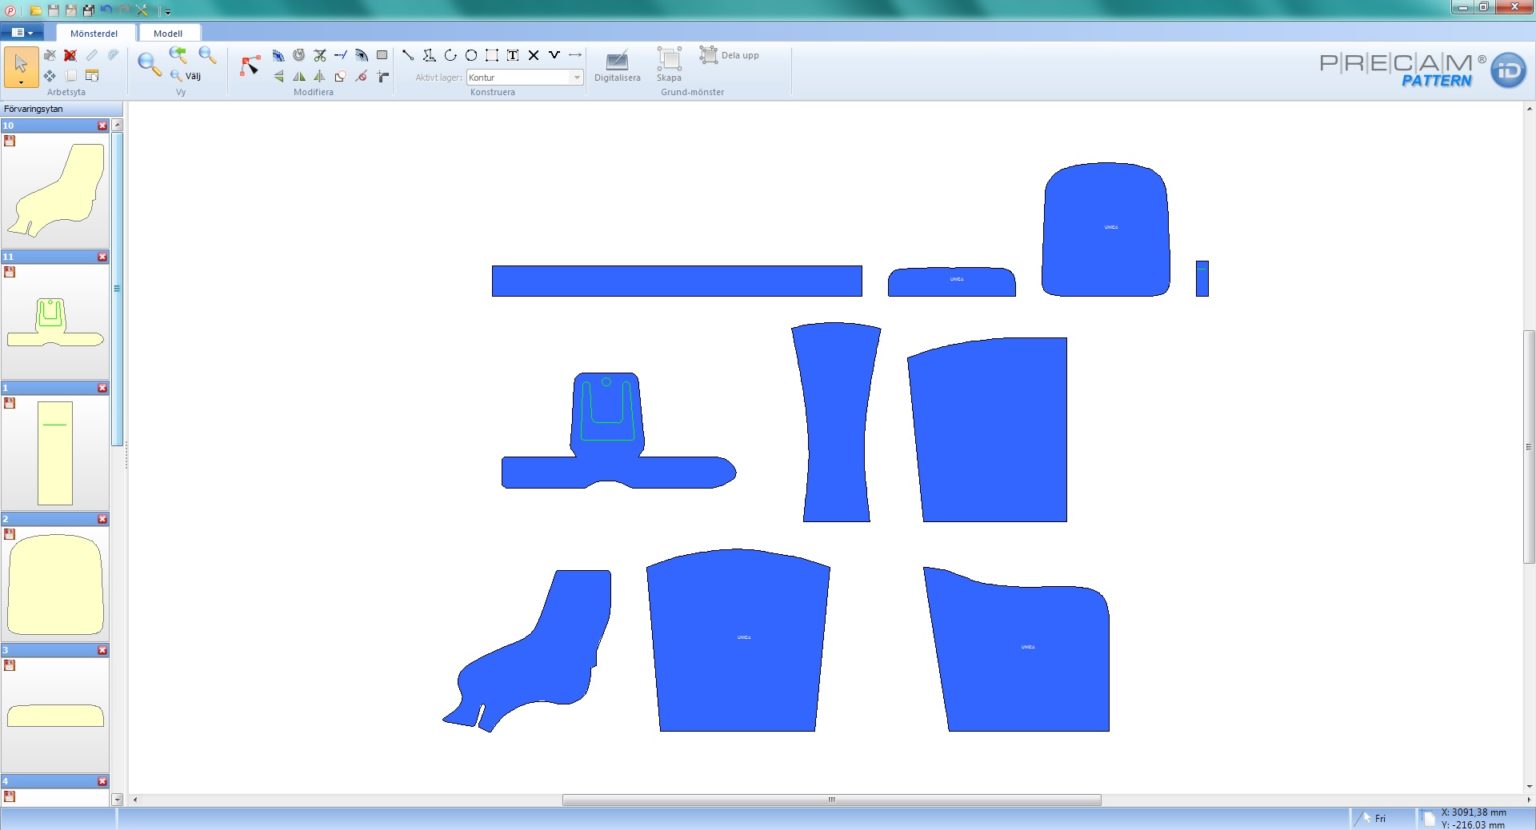
Task: Click the long blue rectangular strip pattern piece
Action: pos(677,281)
